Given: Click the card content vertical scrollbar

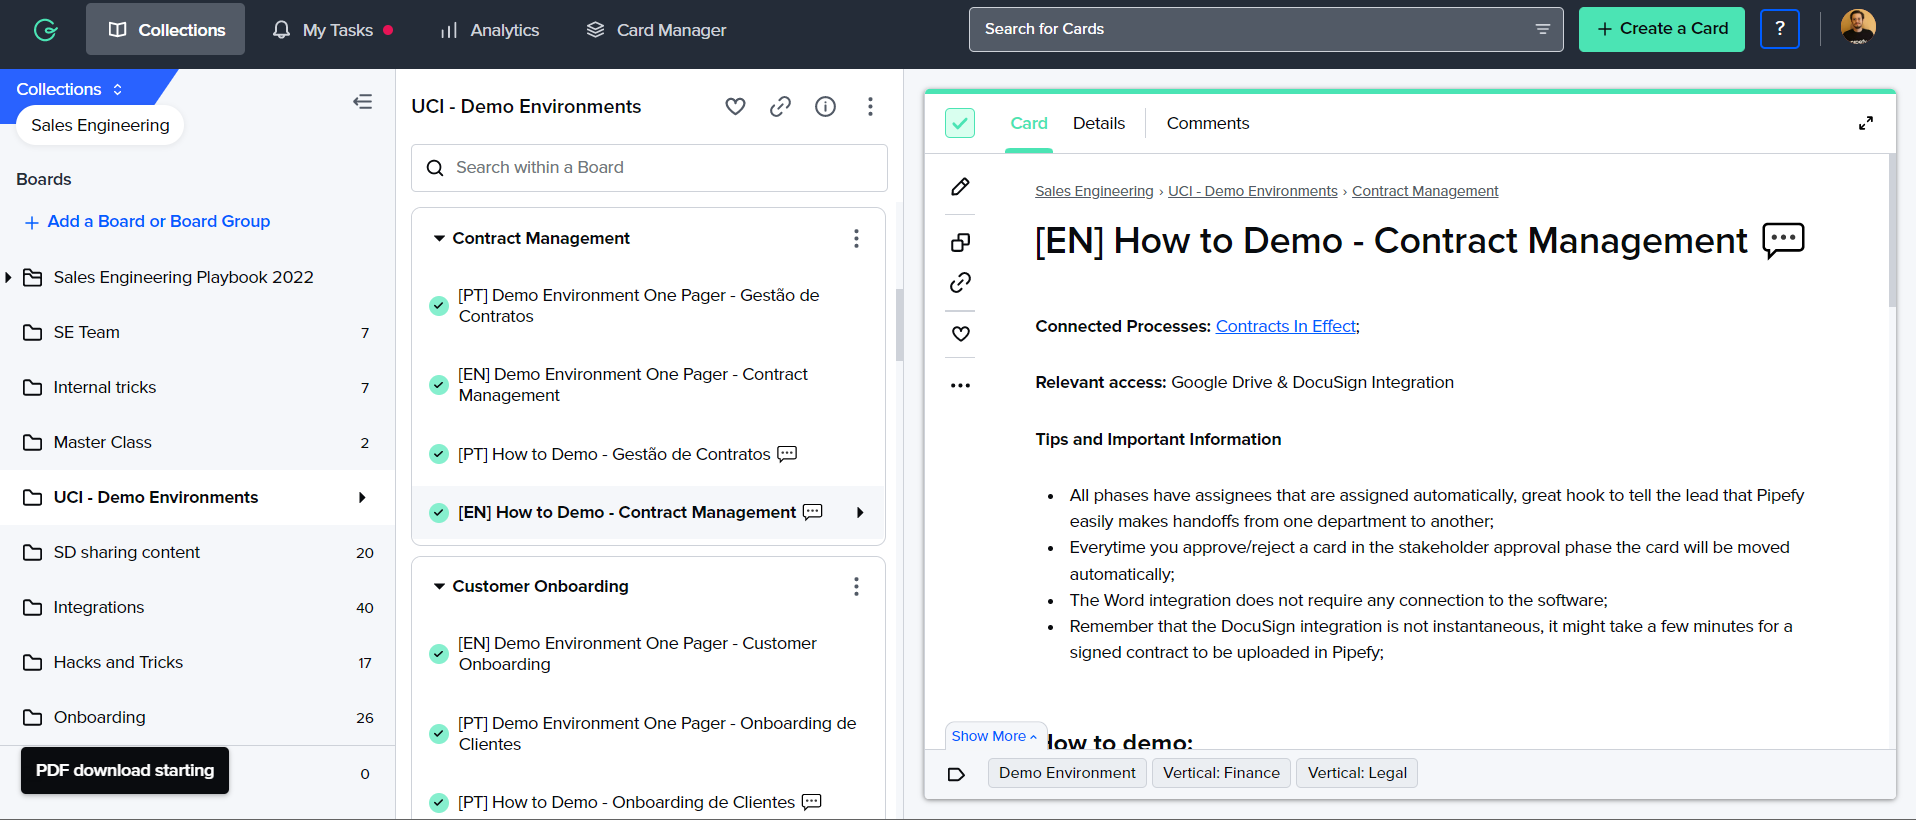Looking at the screenshot, I should coord(1892,230).
